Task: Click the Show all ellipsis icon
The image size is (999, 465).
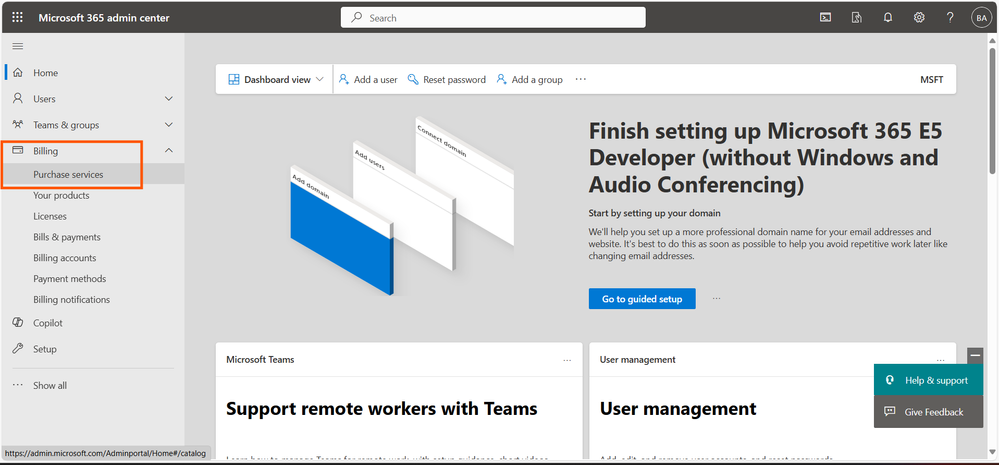Action: (x=18, y=385)
